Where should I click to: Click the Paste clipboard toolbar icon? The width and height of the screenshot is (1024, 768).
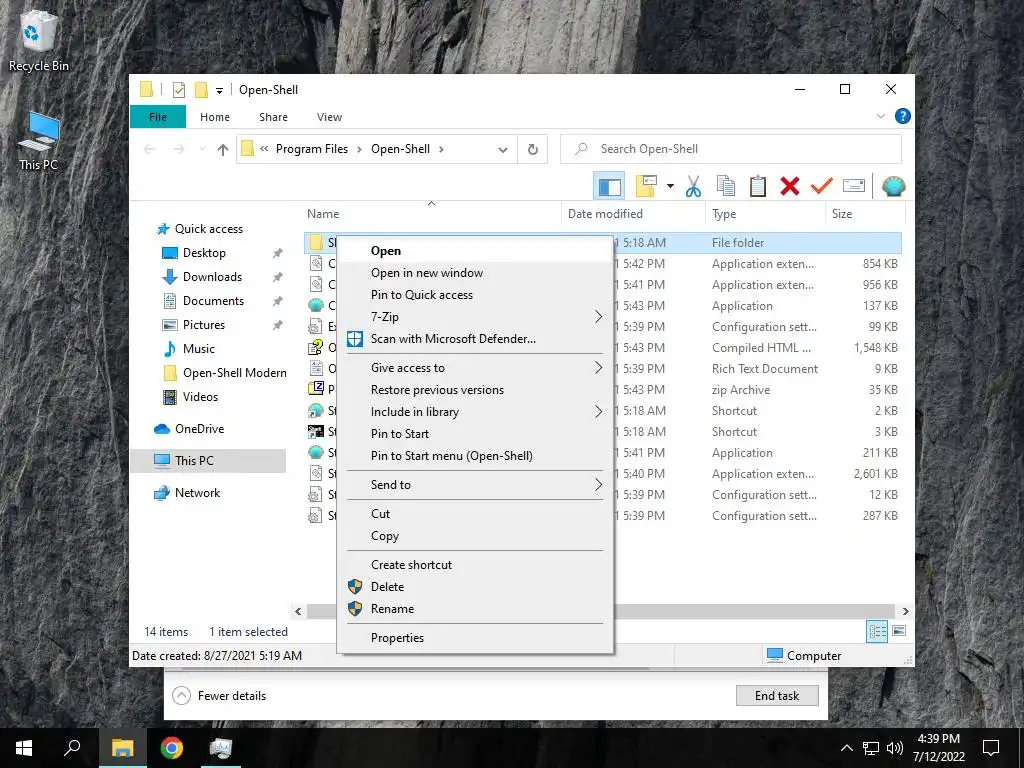click(x=758, y=186)
